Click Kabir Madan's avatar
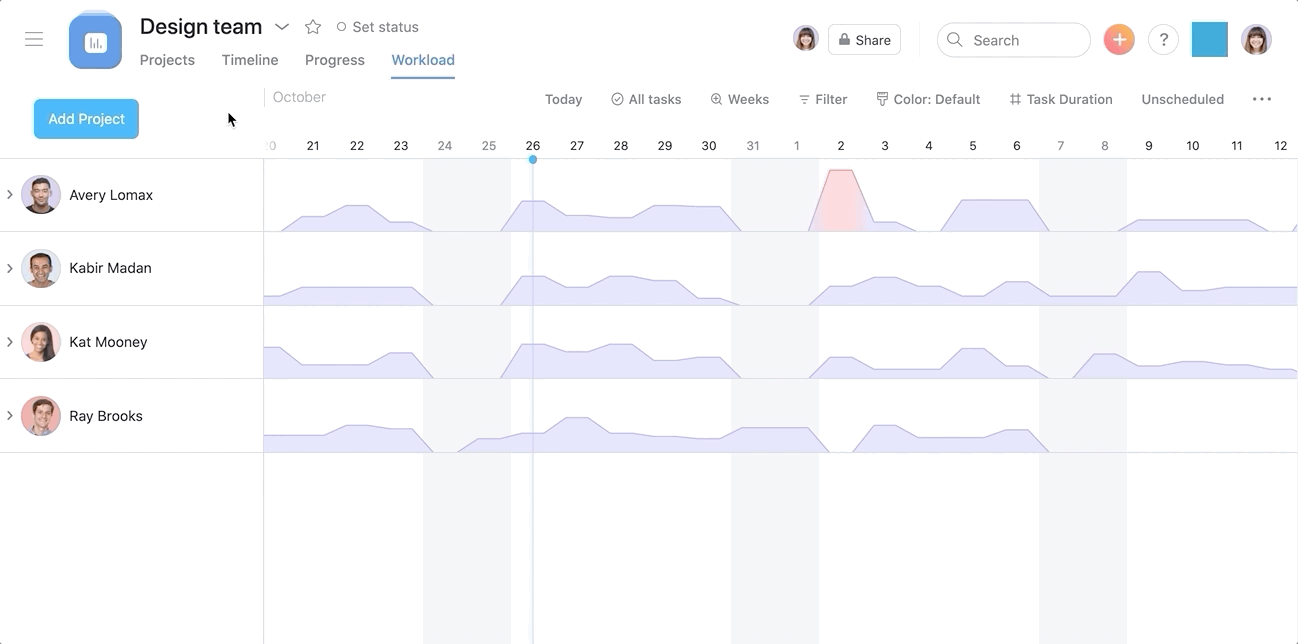 click(41, 268)
